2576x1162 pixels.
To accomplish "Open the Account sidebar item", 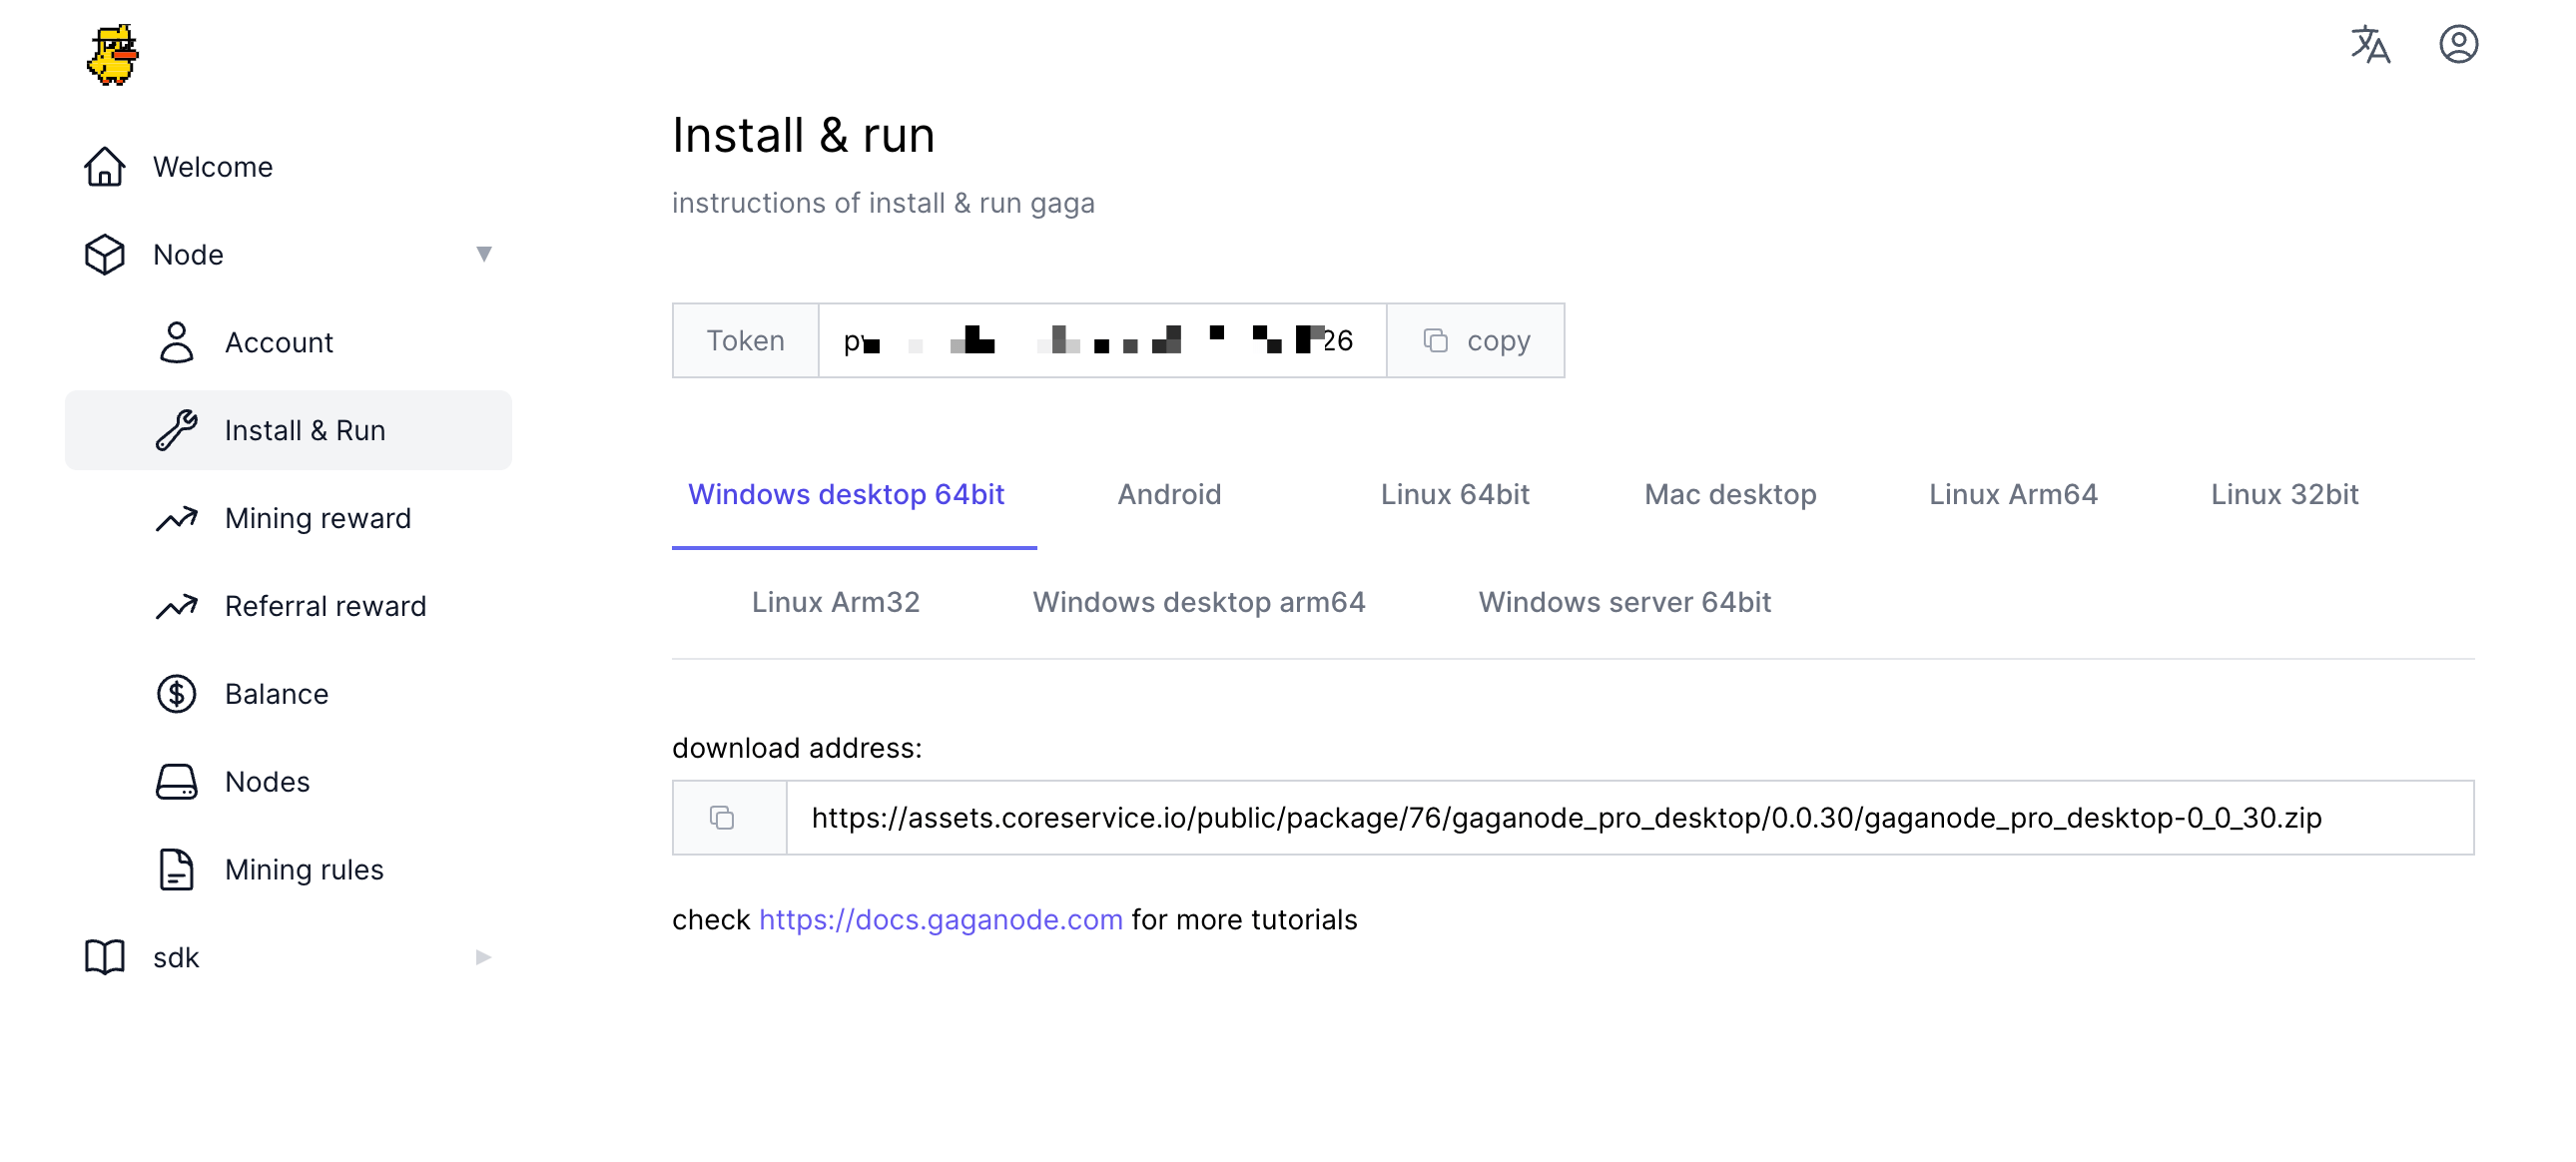I will coord(278,342).
